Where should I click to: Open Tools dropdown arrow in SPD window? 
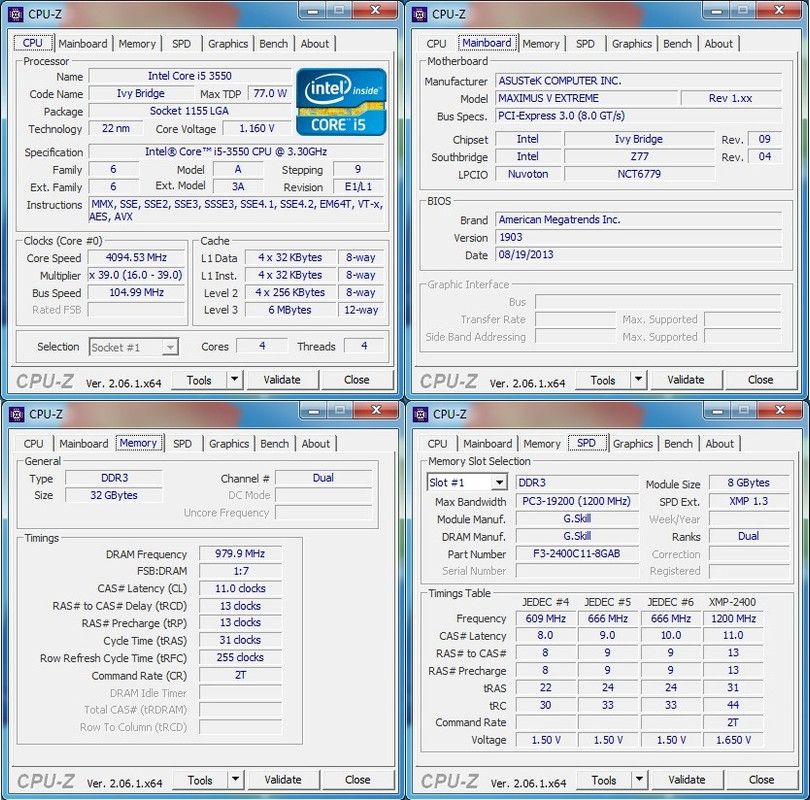640,779
